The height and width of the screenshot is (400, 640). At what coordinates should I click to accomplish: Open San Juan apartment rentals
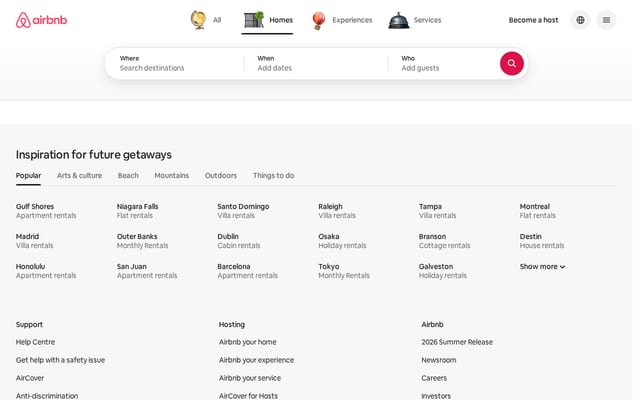[147, 271]
